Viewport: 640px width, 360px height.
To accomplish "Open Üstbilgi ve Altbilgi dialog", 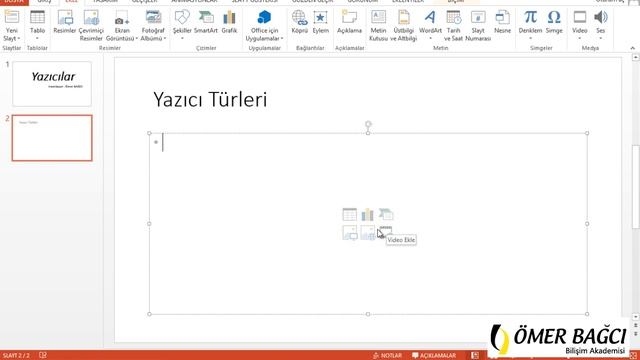I will point(404,26).
